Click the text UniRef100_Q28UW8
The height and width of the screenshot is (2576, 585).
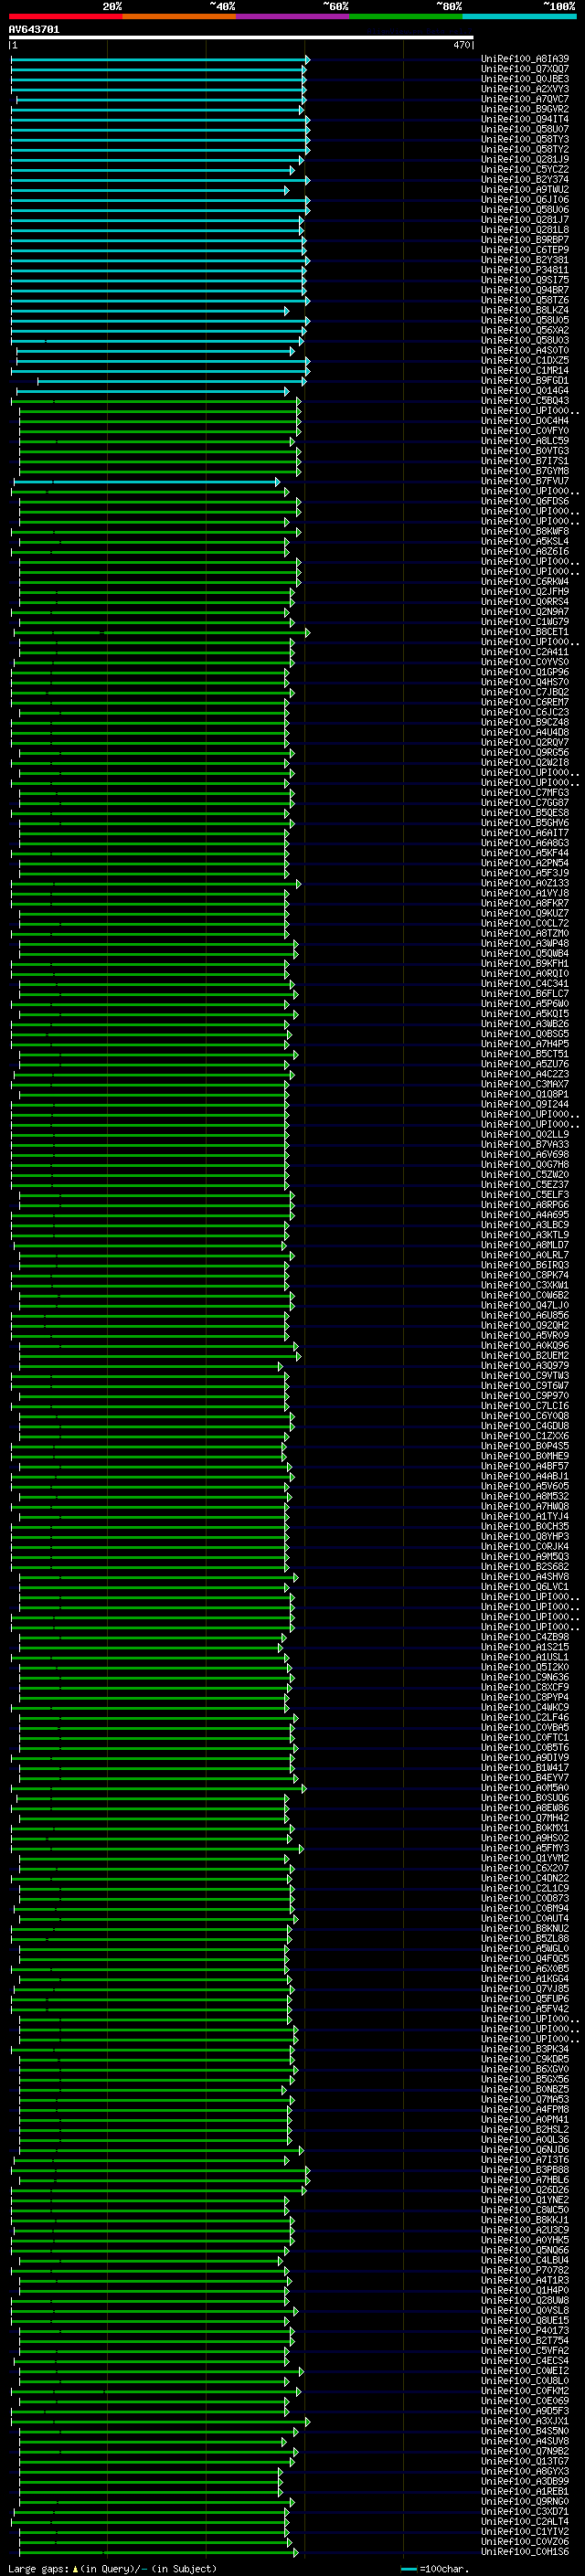click(525, 2300)
